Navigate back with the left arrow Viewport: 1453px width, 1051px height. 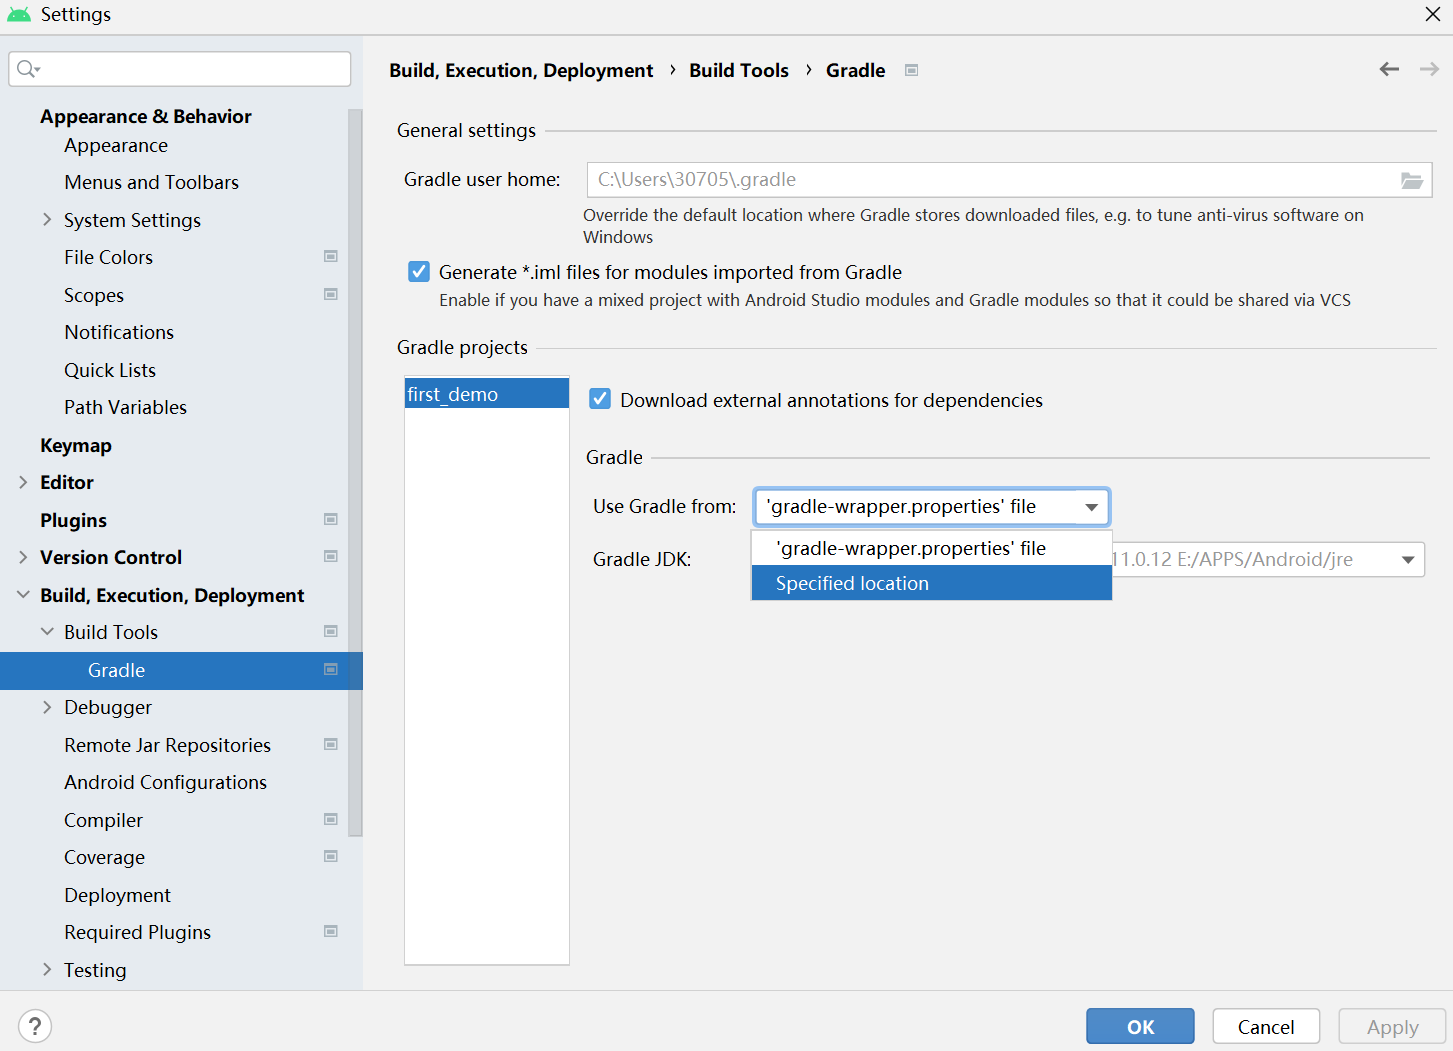coord(1389,69)
